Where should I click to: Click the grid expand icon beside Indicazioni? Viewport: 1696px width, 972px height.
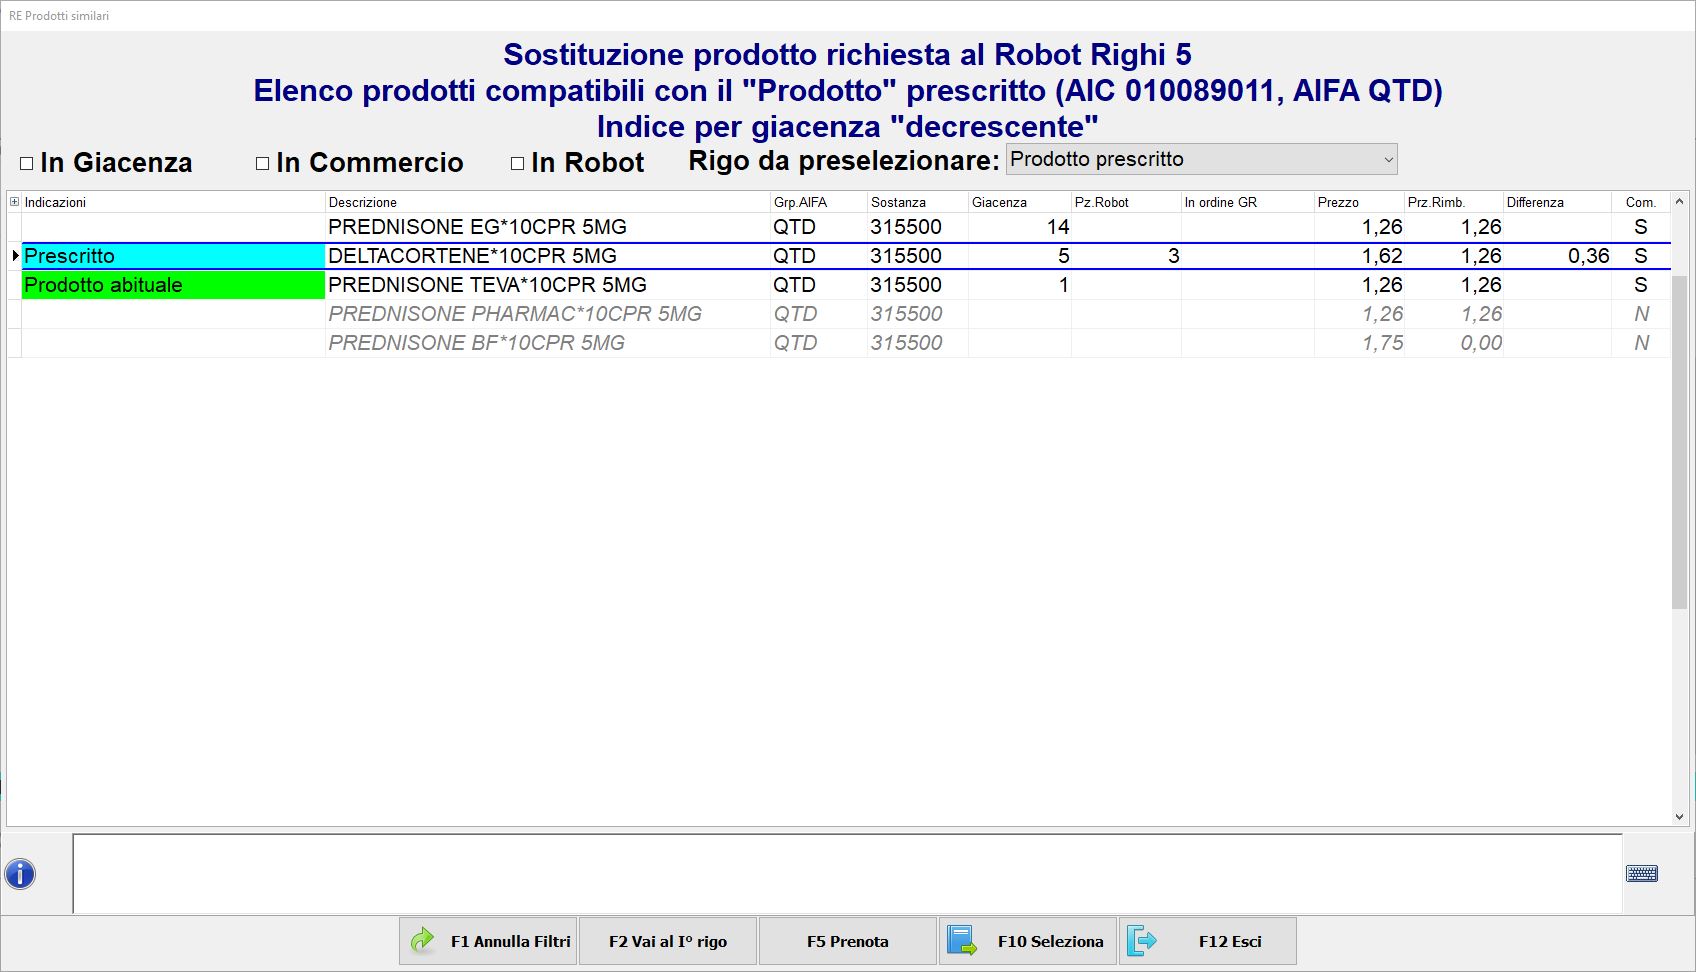(14, 202)
